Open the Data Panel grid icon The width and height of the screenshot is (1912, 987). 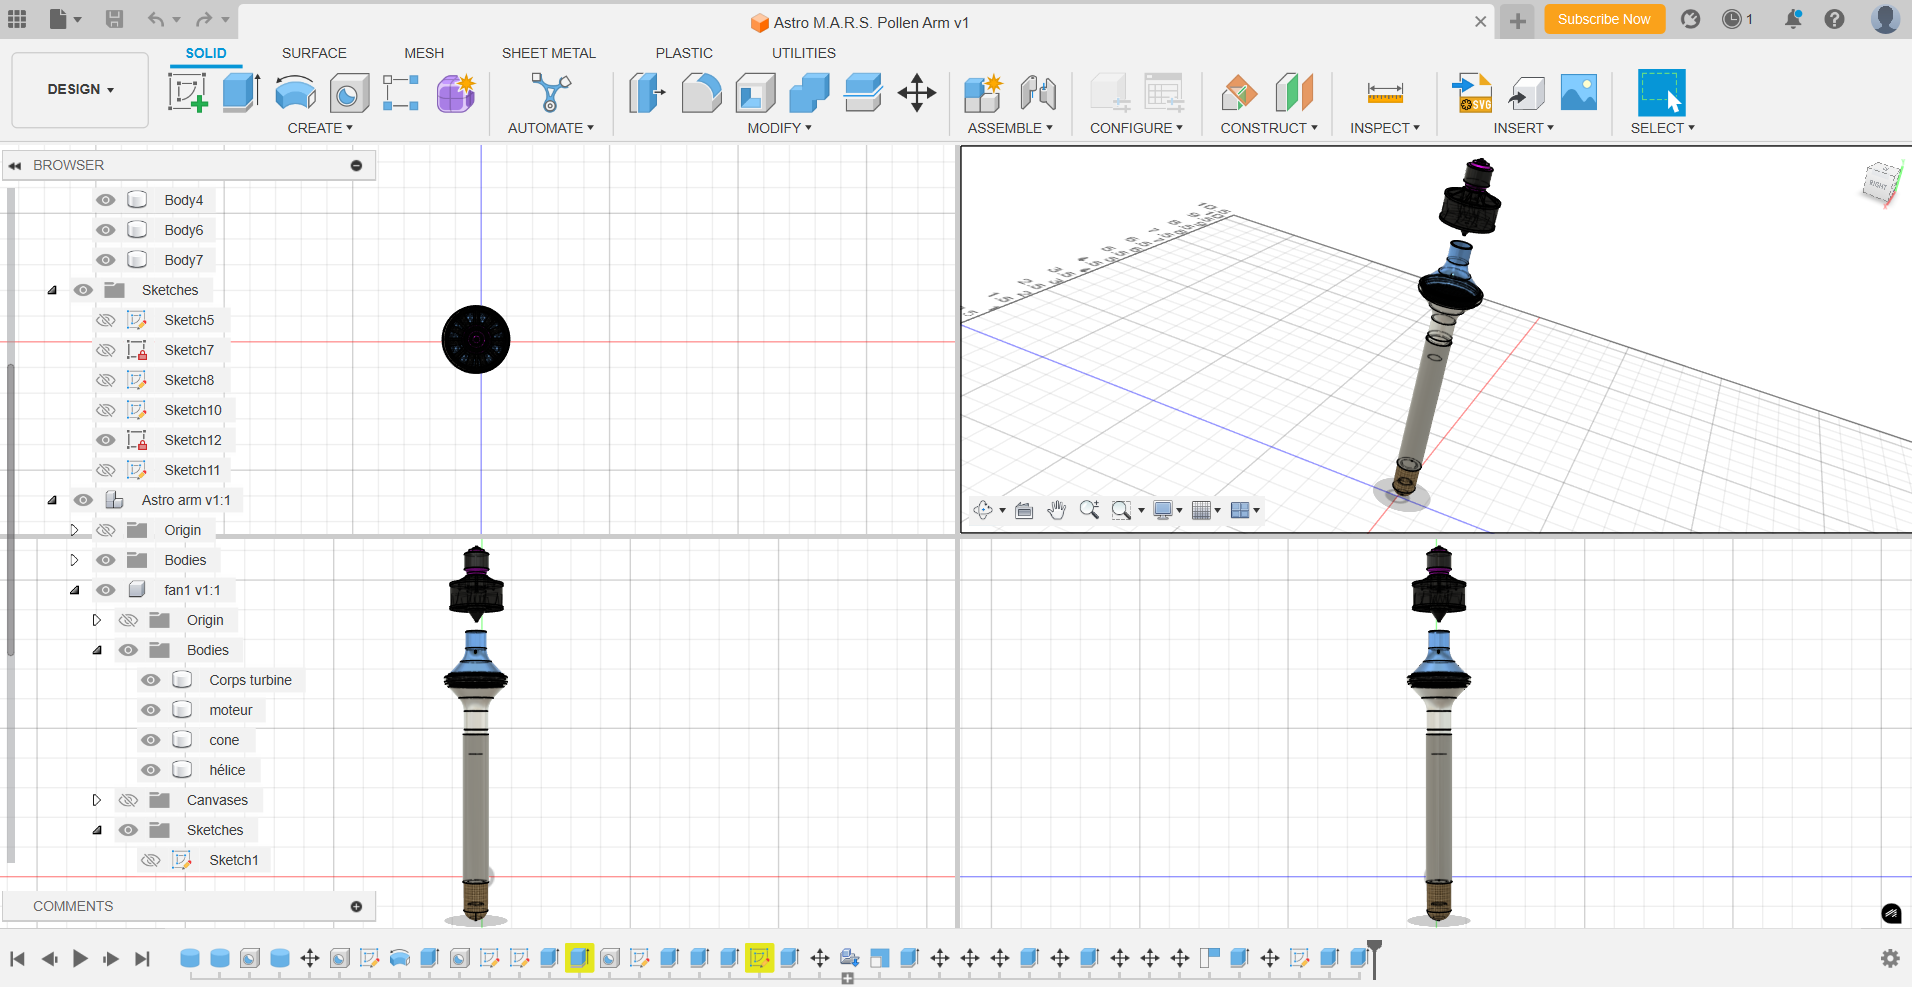(17, 19)
